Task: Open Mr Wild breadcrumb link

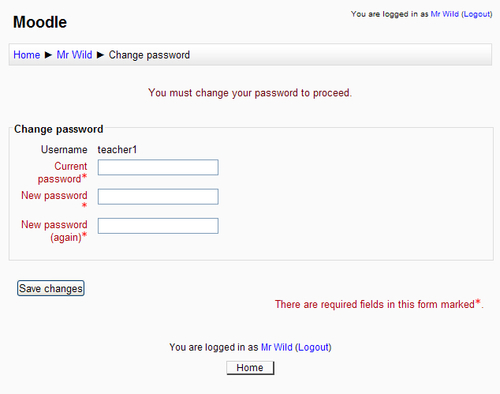Action: [x=74, y=55]
